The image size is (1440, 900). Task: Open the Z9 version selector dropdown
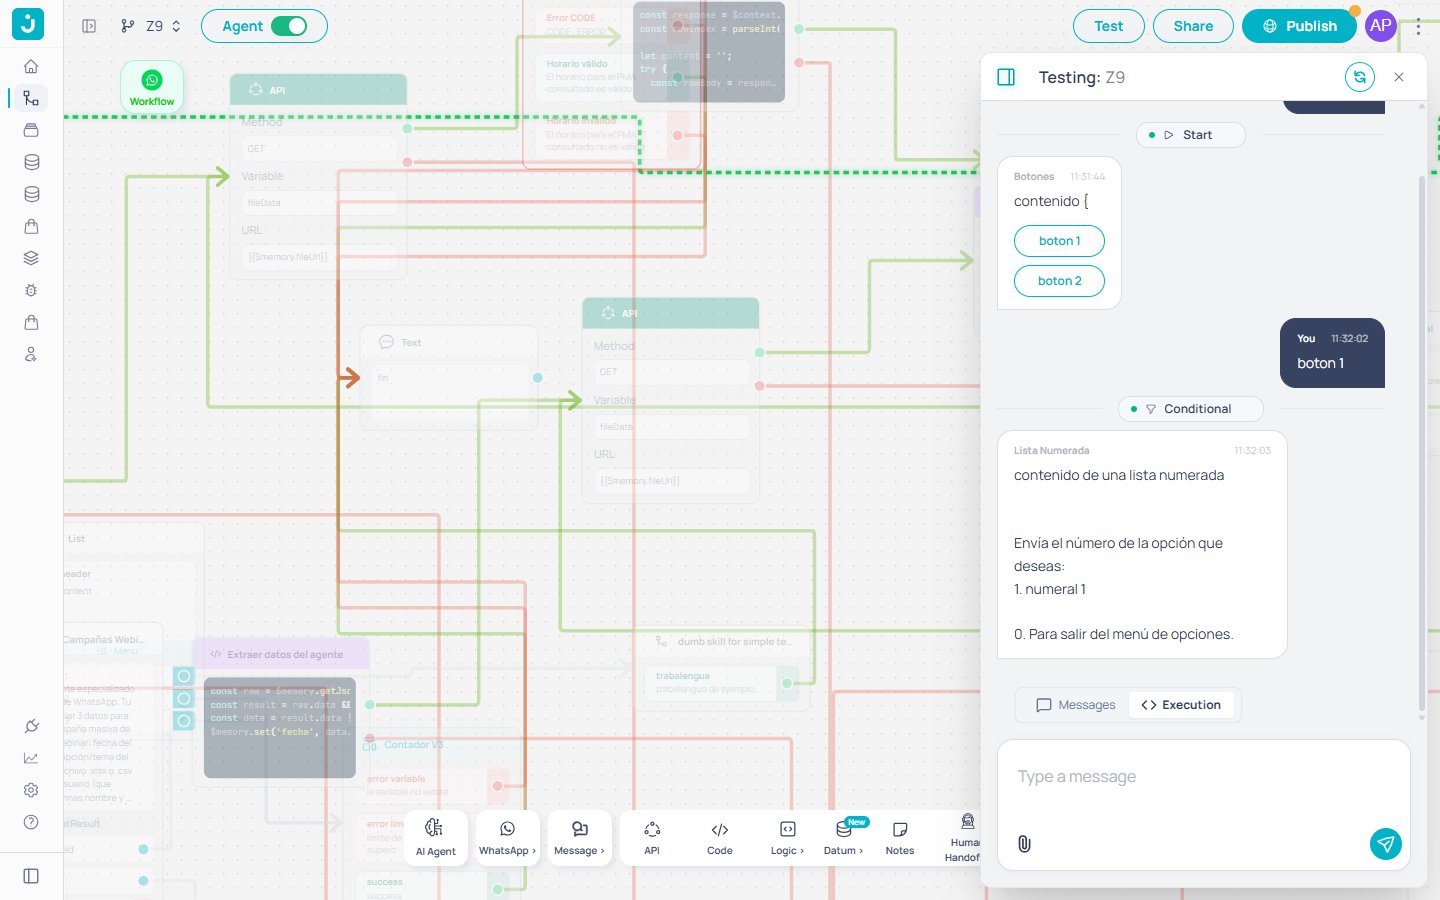152,26
